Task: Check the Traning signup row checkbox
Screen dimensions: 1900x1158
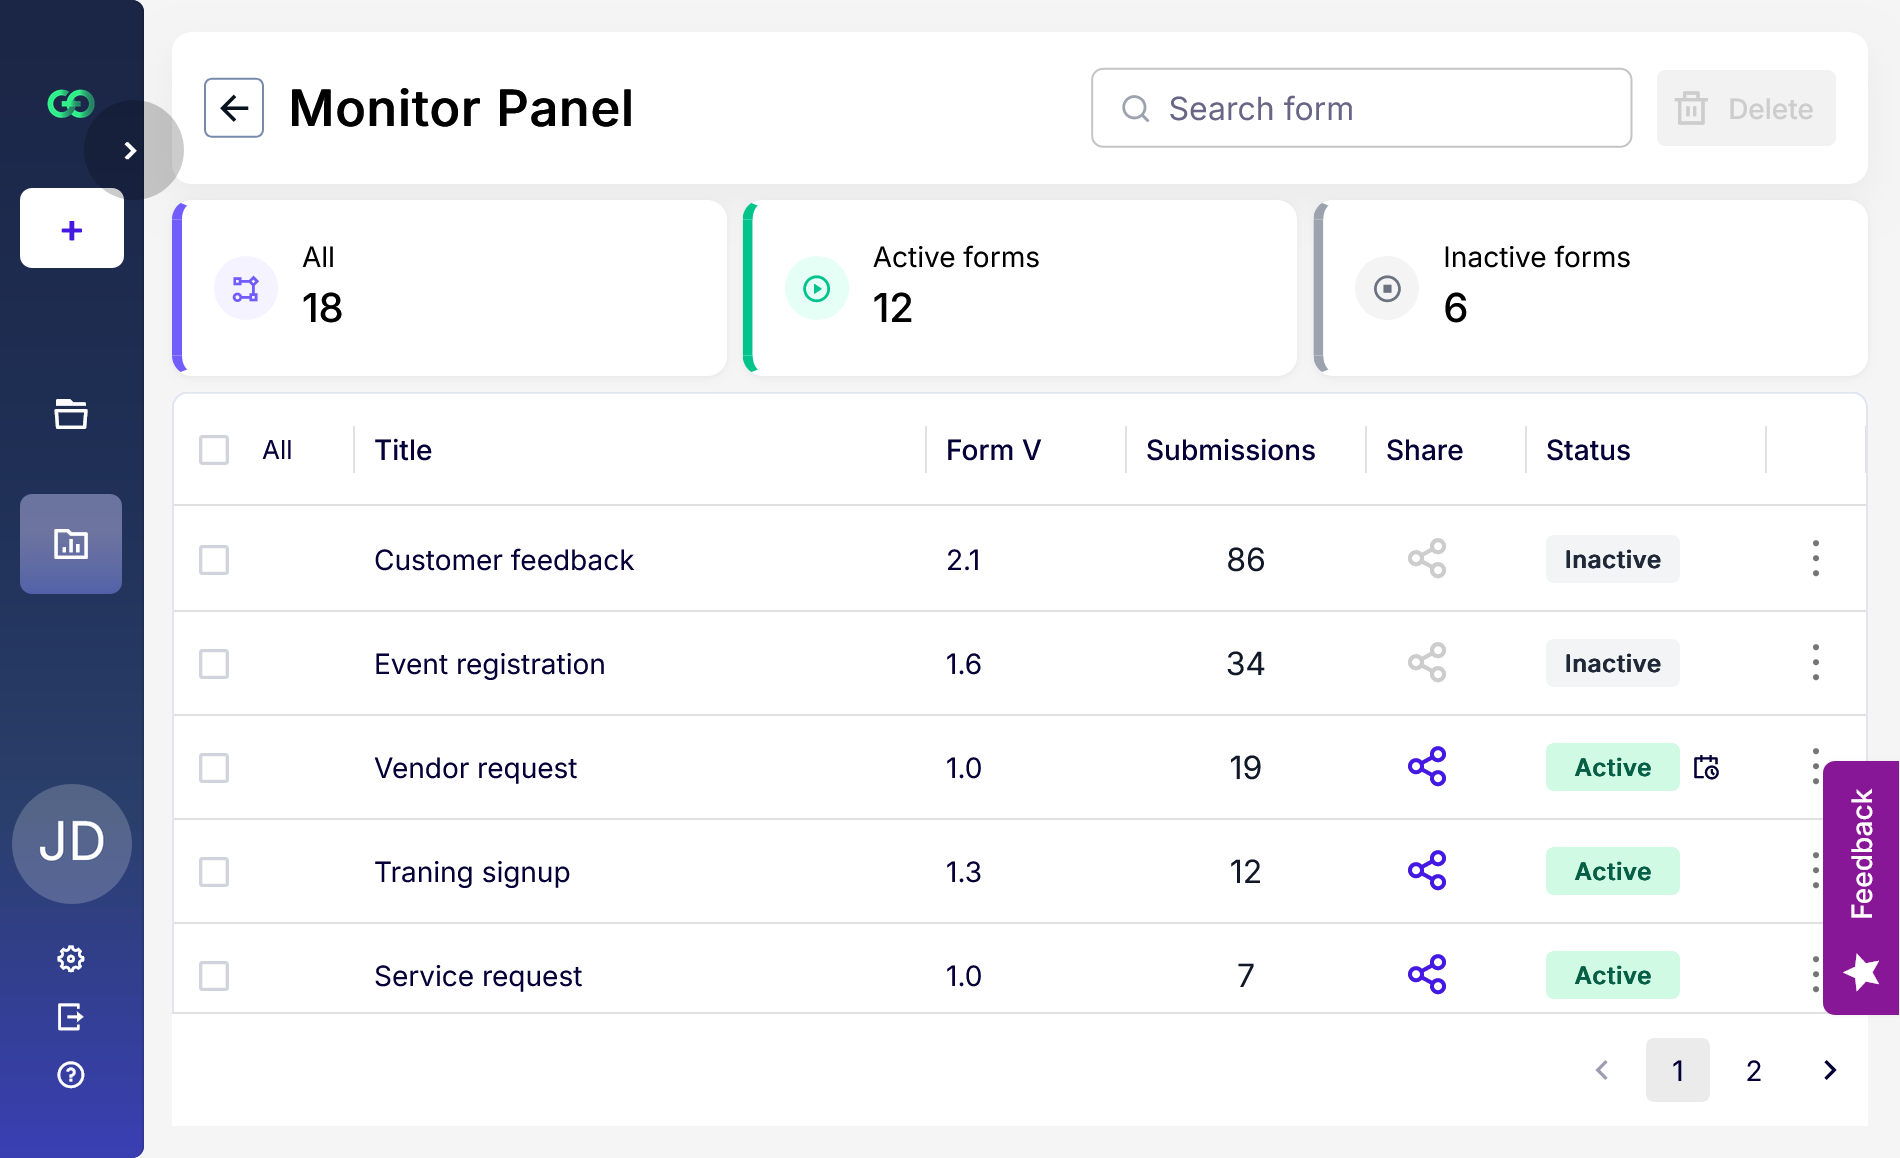Action: 214,872
